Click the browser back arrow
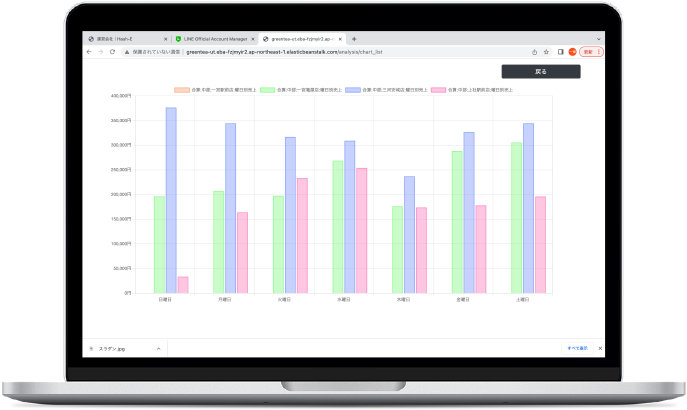This screenshot has width=687, height=410. click(x=88, y=51)
